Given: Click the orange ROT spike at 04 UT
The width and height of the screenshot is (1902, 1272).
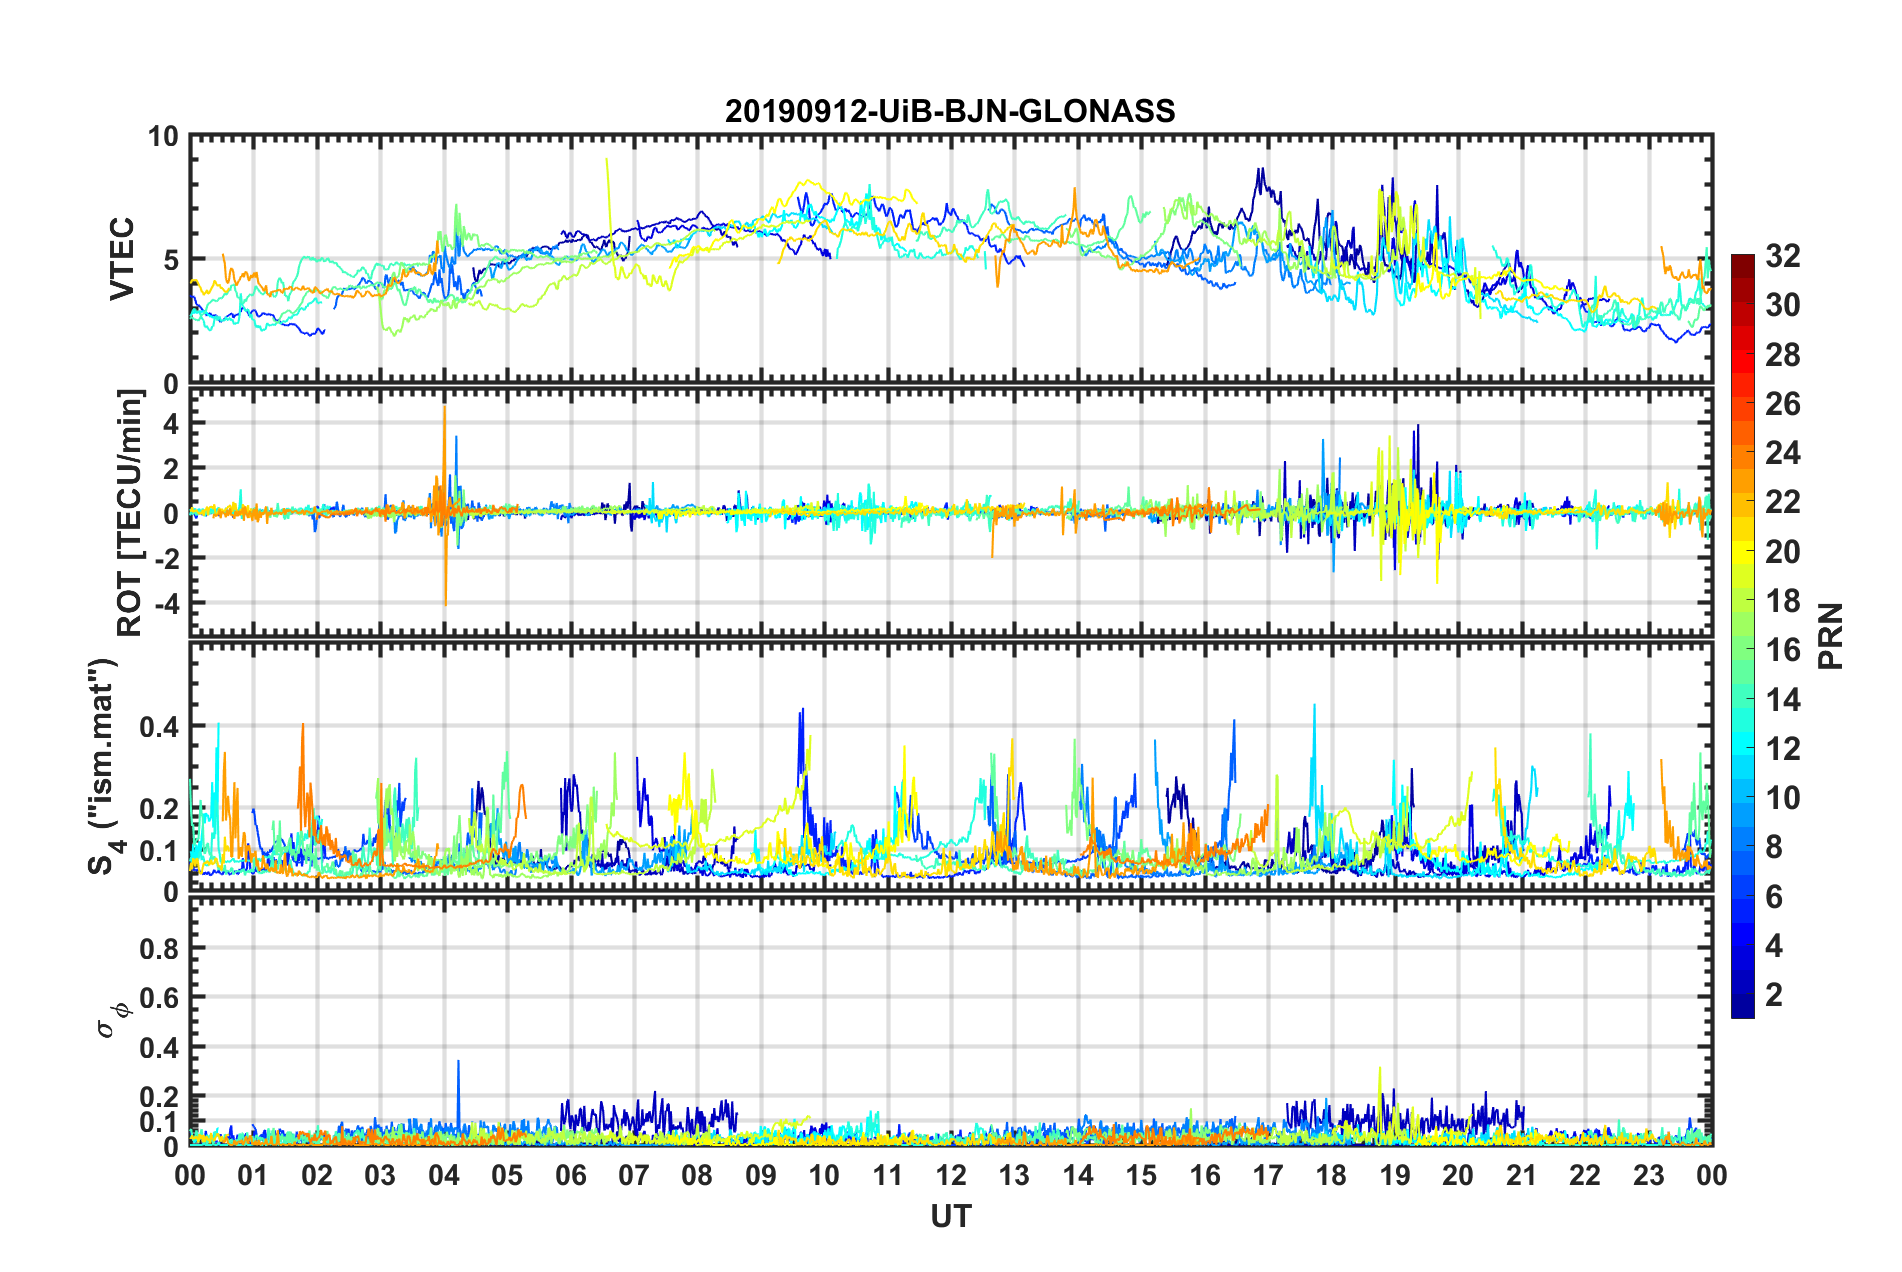Looking at the screenshot, I should (445, 505).
